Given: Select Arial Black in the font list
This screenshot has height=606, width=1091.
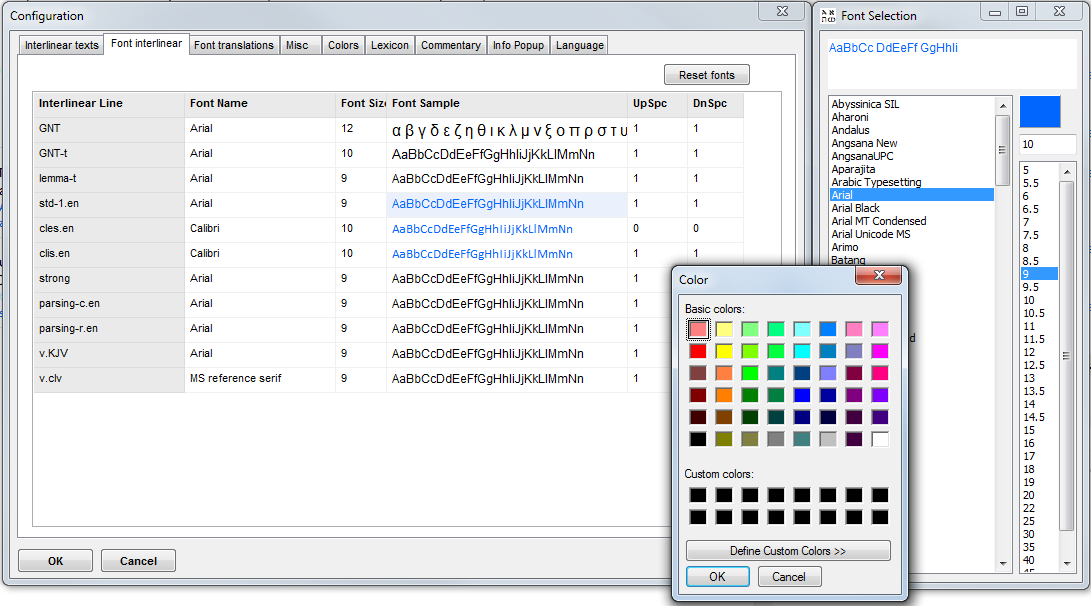Looking at the screenshot, I should [855, 208].
